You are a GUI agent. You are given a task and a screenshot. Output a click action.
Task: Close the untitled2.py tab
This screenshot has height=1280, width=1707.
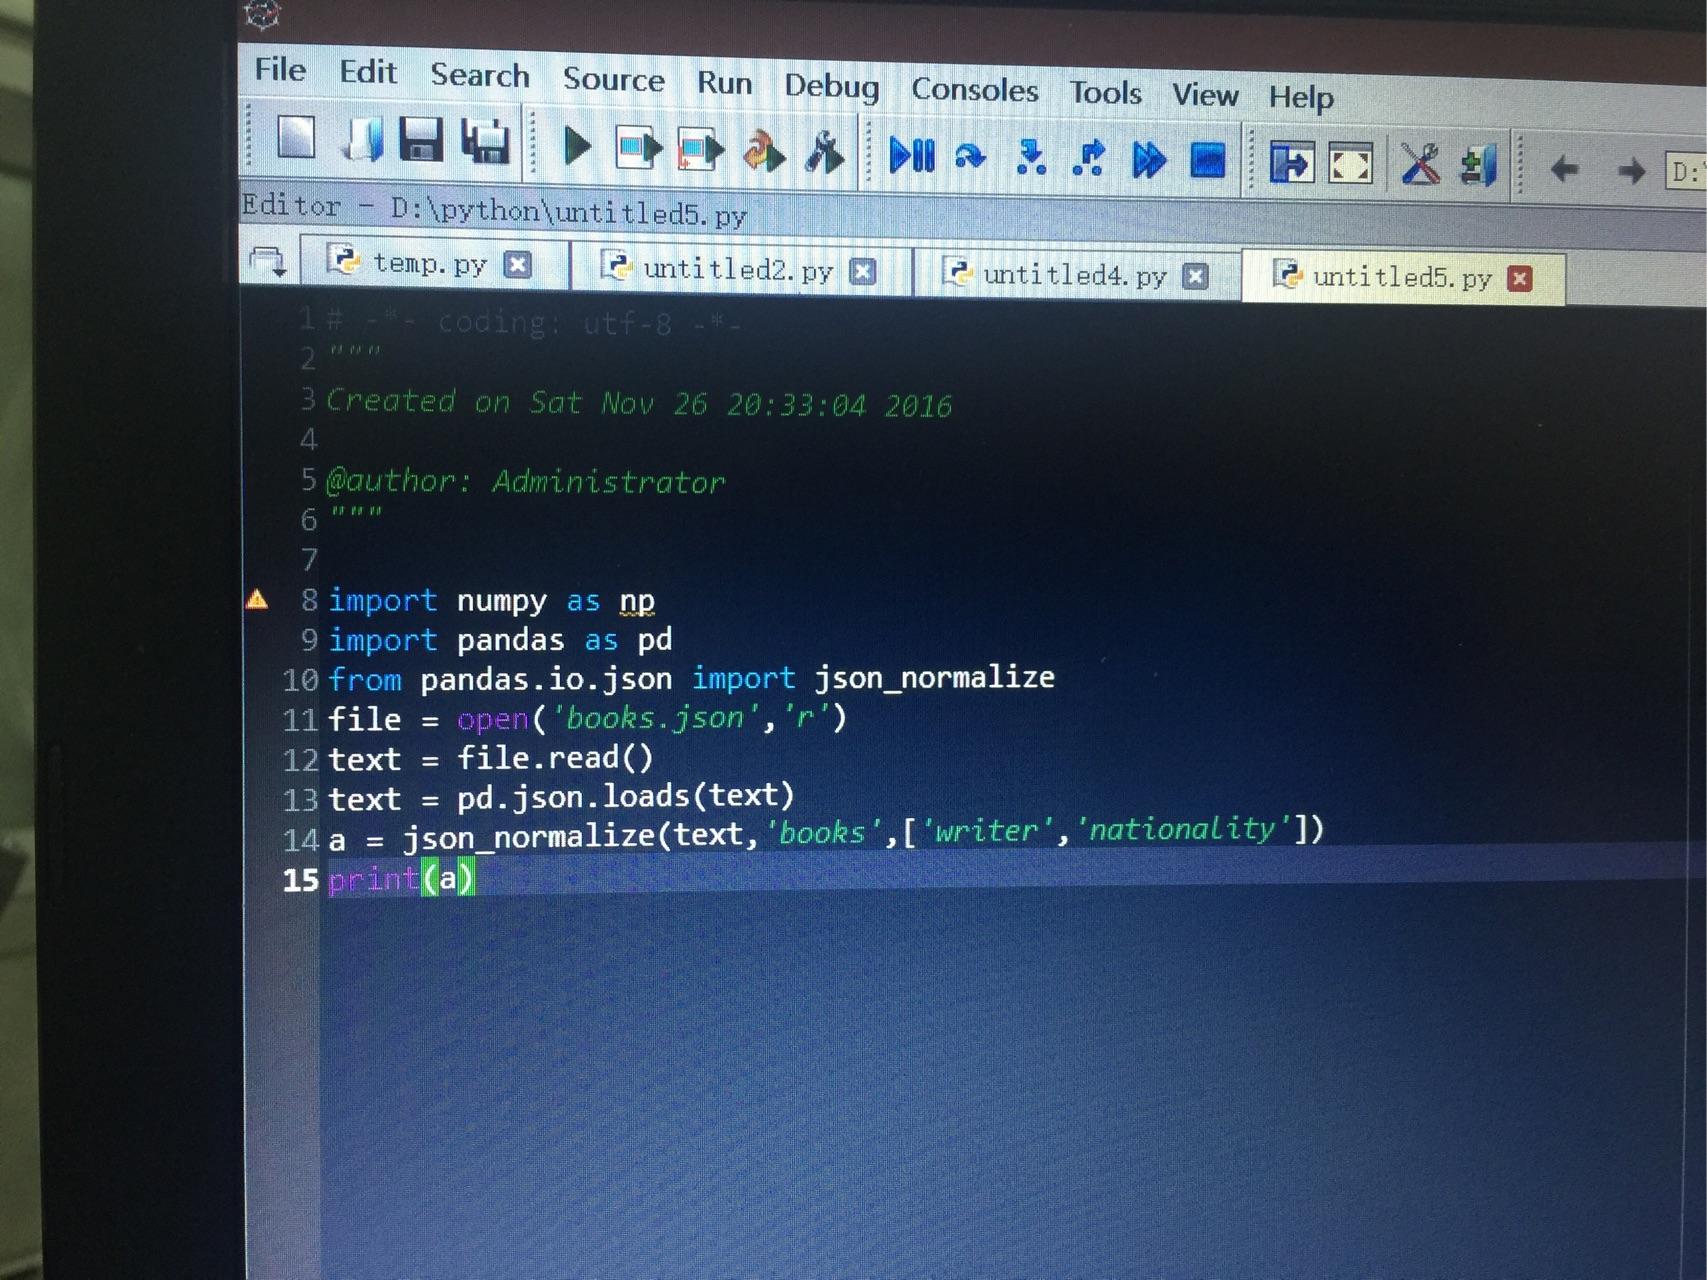tap(863, 271)
